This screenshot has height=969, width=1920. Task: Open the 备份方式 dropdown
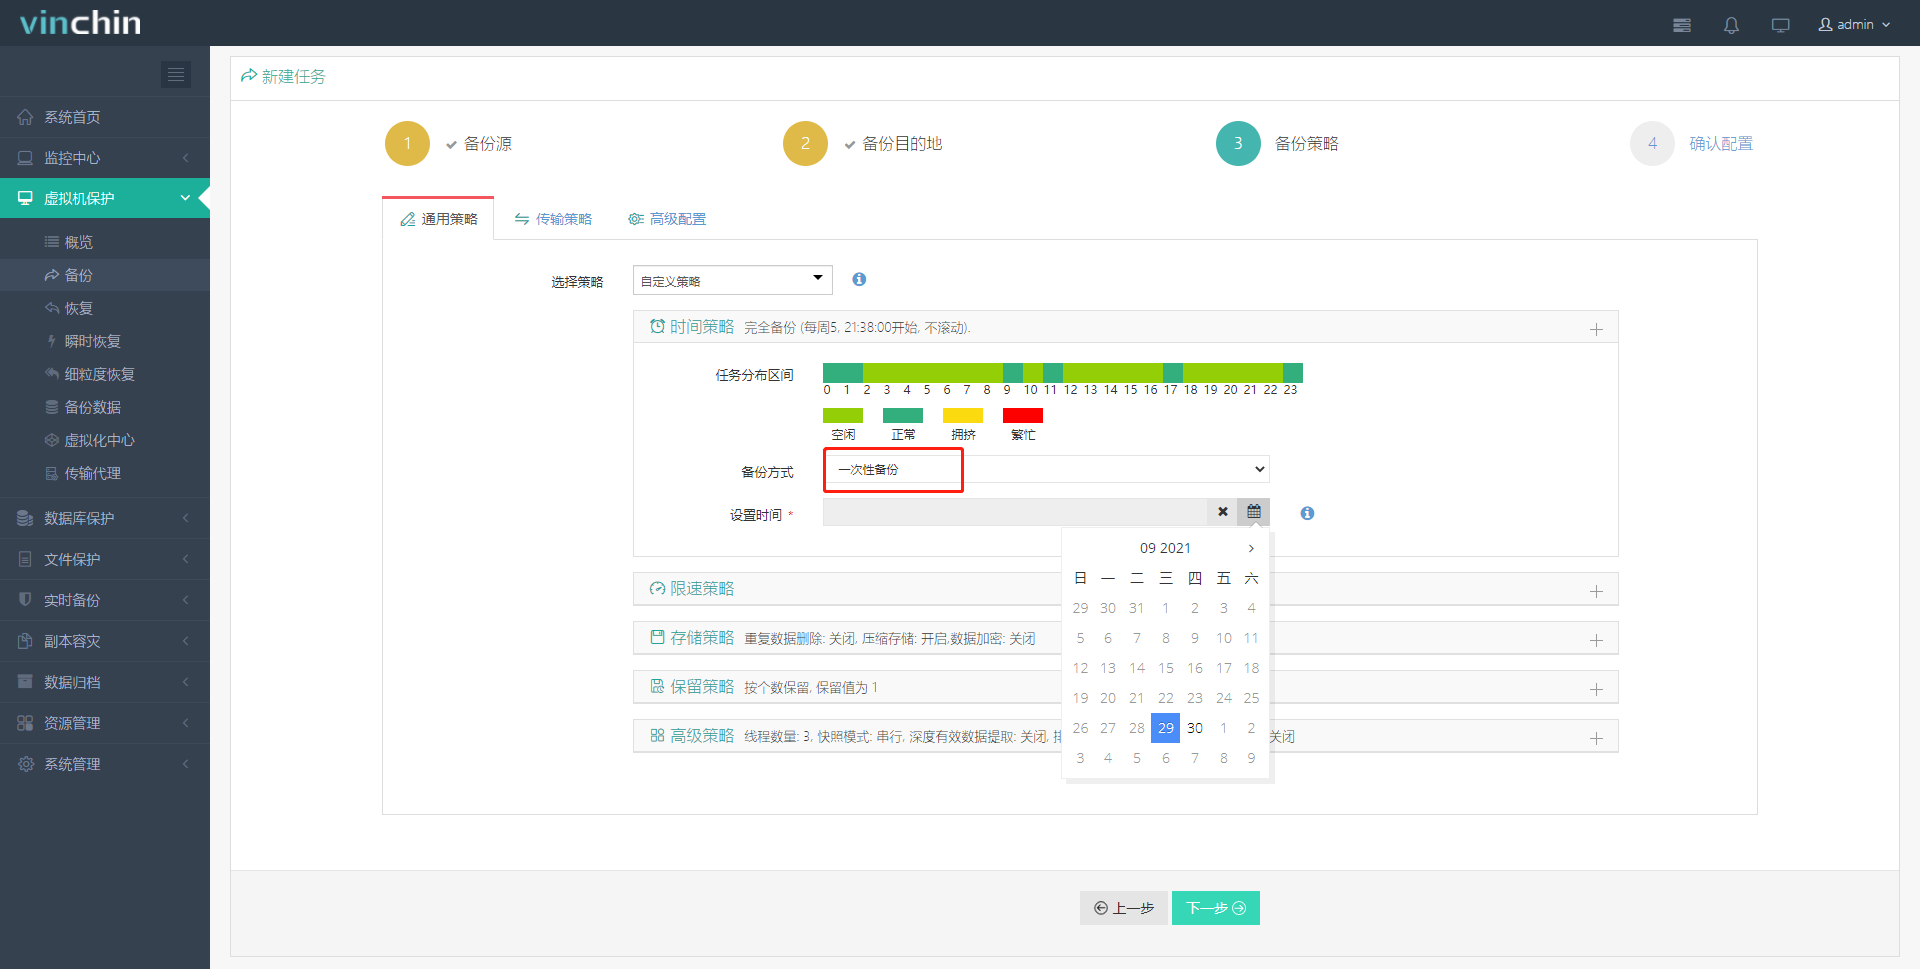tap(1046, 469)
